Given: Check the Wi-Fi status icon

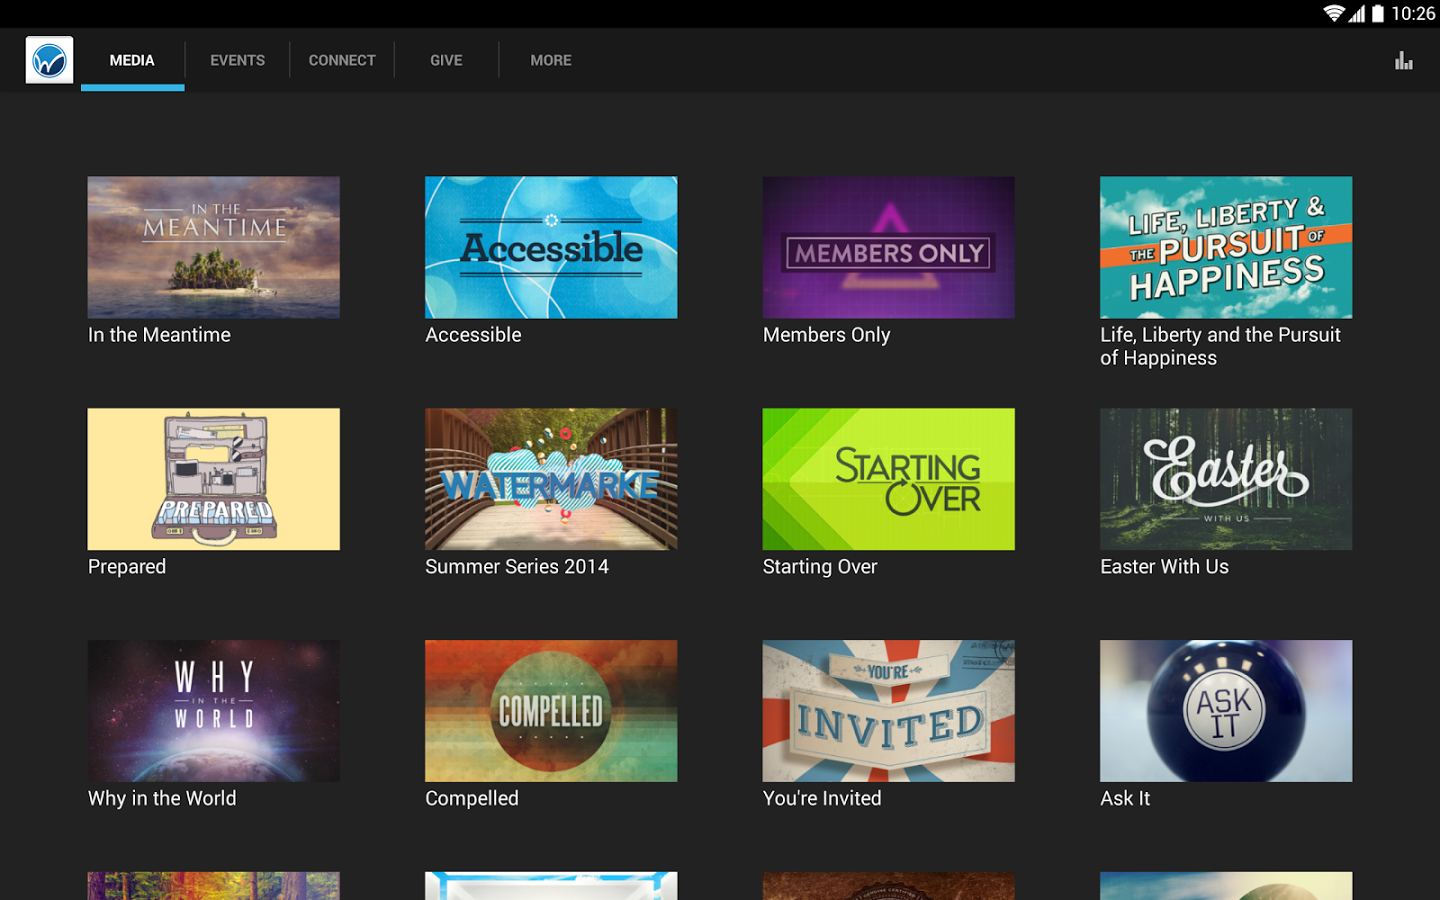Looking at the screenshot, I should 1333,13.
